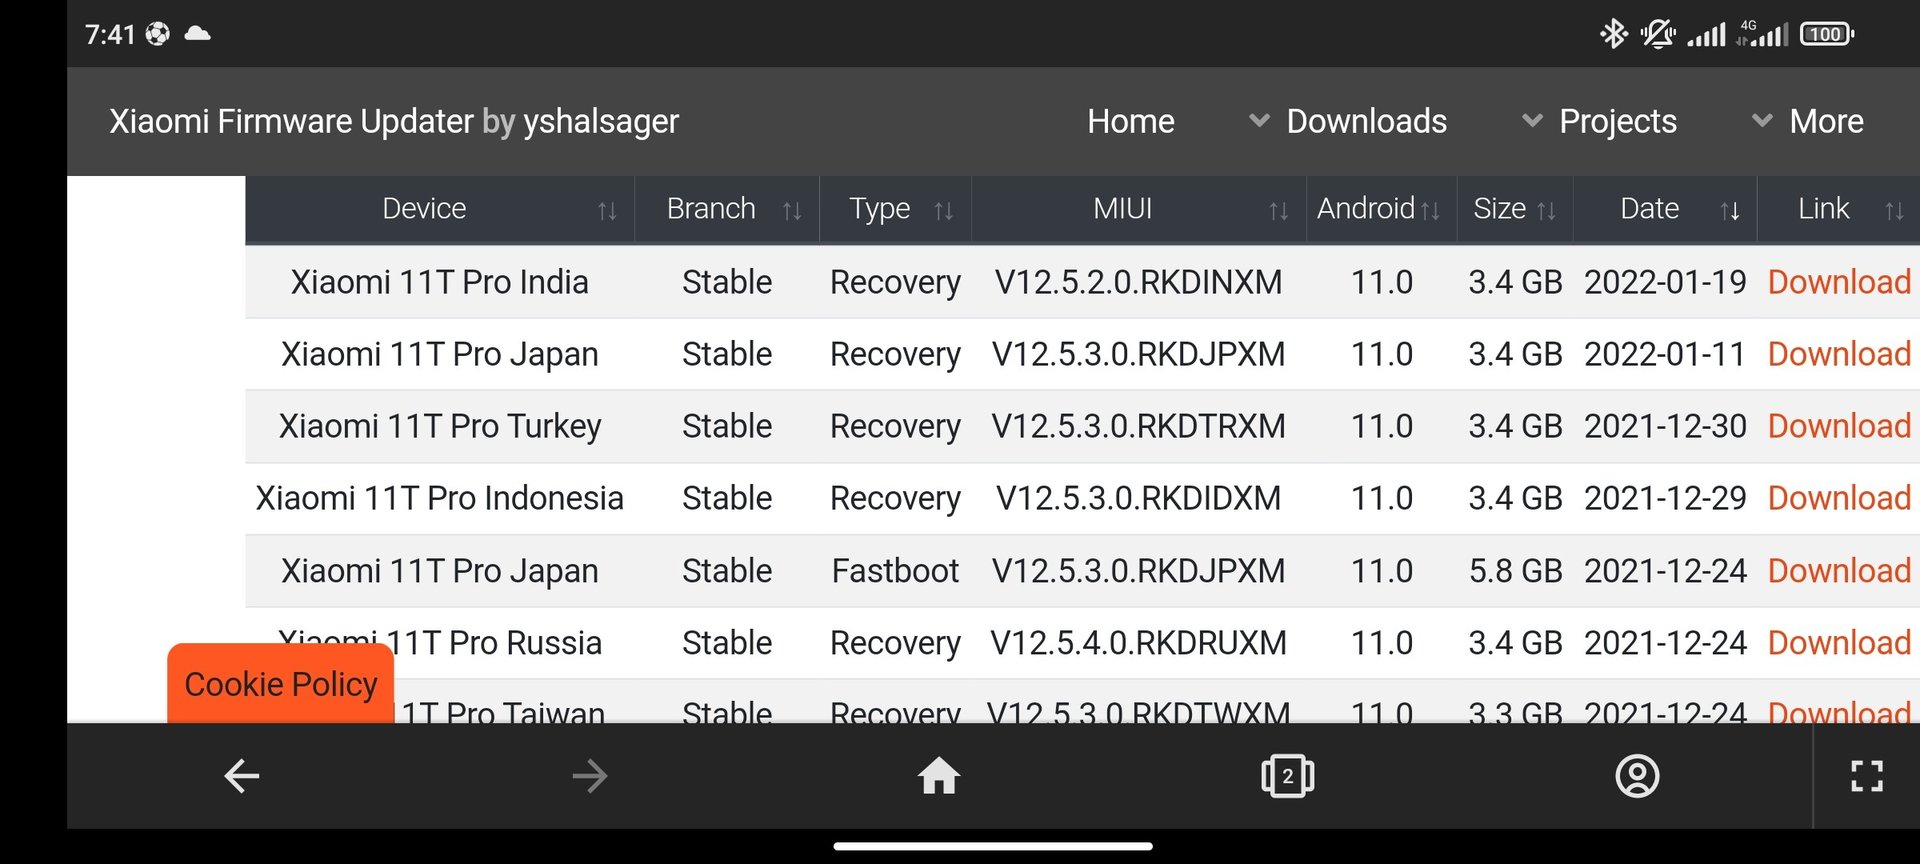This screenshot has width=1920, height=864.
Task: Sort table by Device column arrows
Action: [607, 210]
